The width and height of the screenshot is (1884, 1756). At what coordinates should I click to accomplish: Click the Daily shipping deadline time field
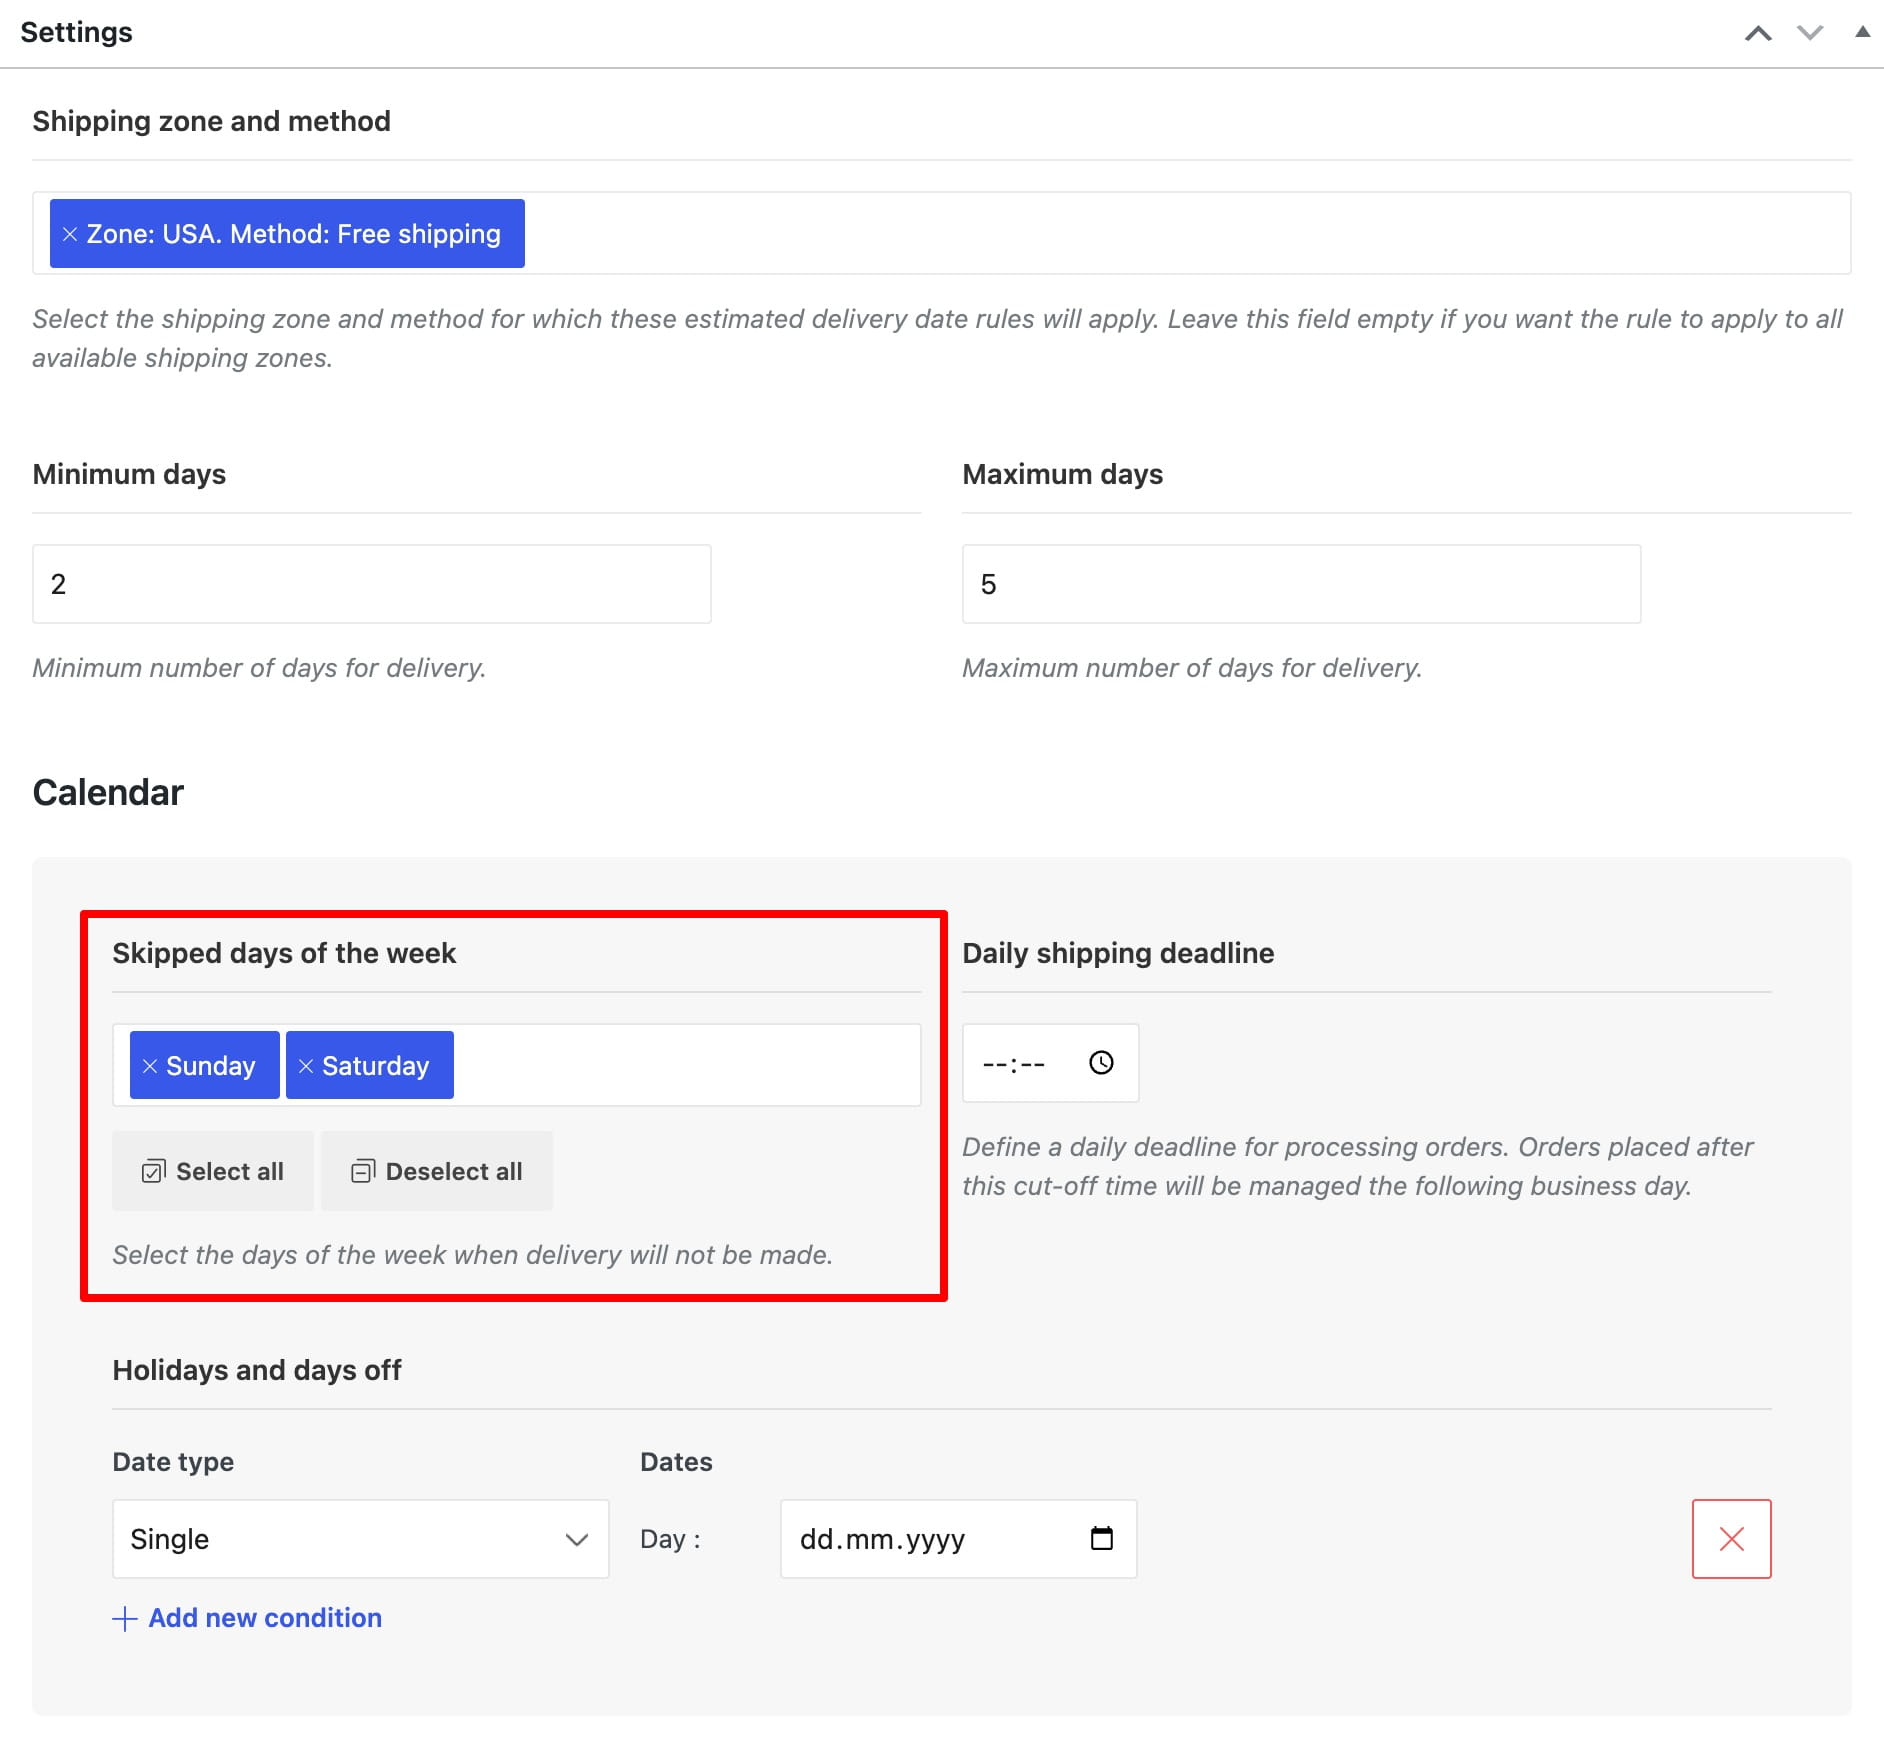click(1050, 1062)
